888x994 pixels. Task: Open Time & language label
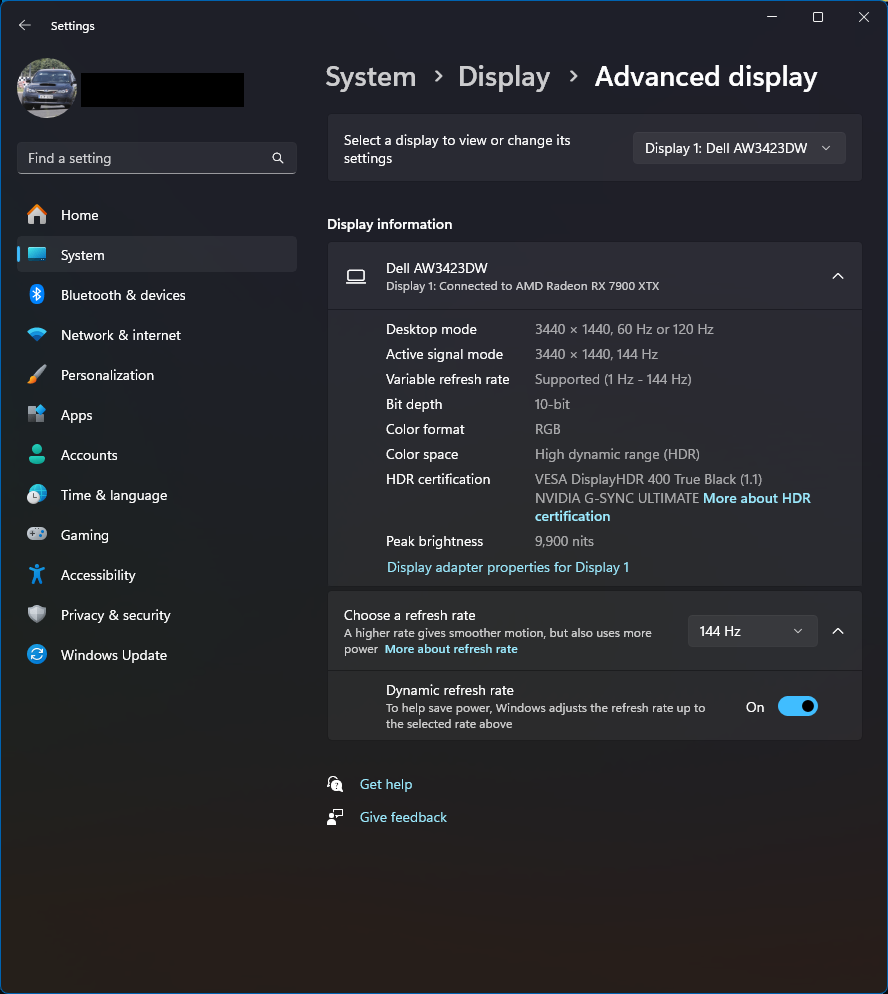point(114,495)
